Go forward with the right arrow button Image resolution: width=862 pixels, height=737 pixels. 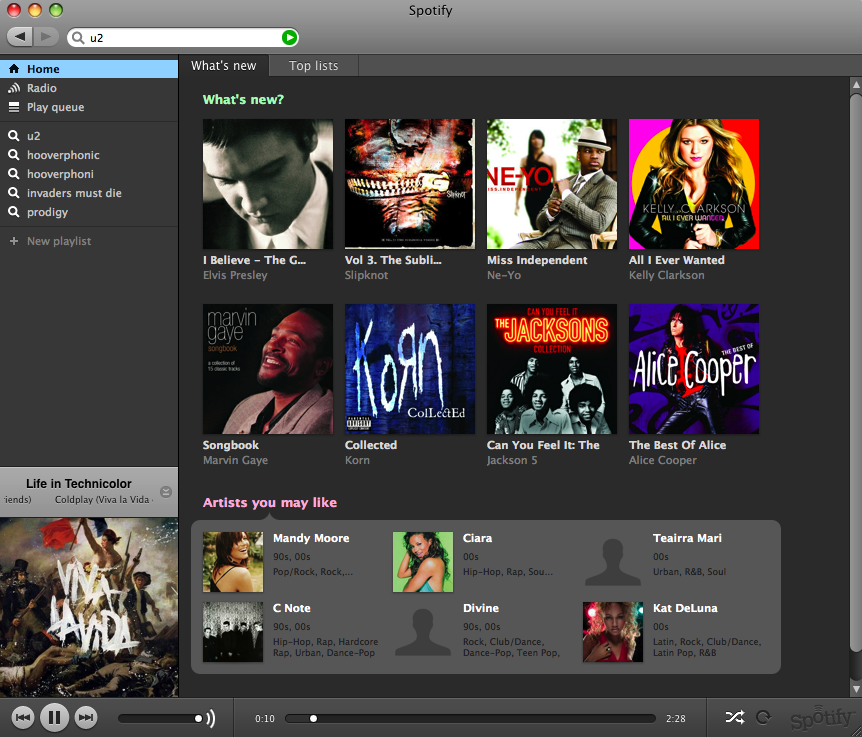point(46,37)
